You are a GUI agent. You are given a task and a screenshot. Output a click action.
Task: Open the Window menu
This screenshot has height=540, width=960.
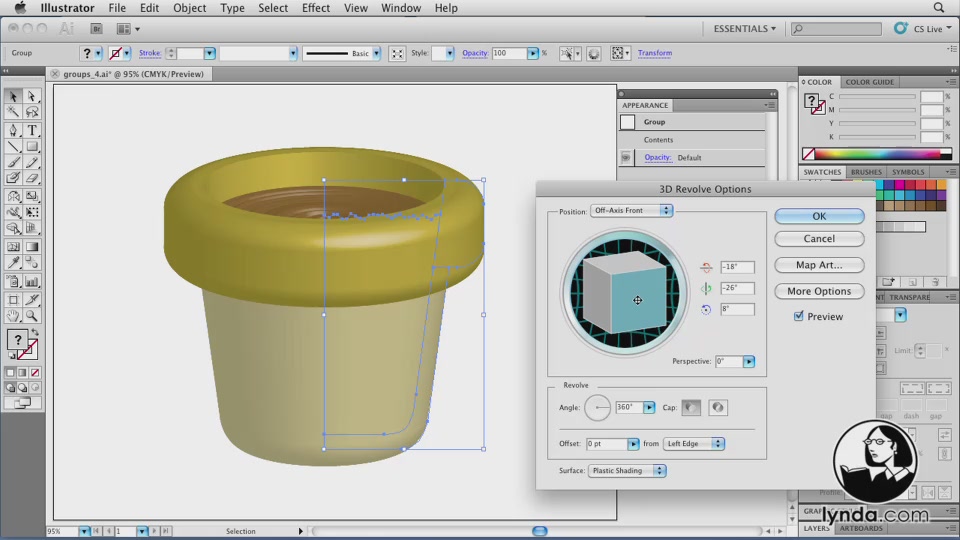pos(400,8)
